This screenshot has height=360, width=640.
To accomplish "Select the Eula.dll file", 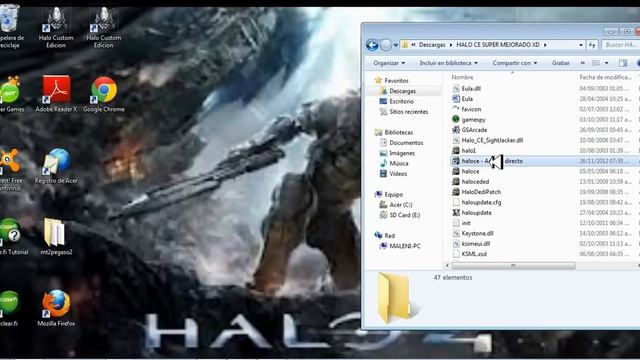I will pyautogui.click(x=471, y=89).
